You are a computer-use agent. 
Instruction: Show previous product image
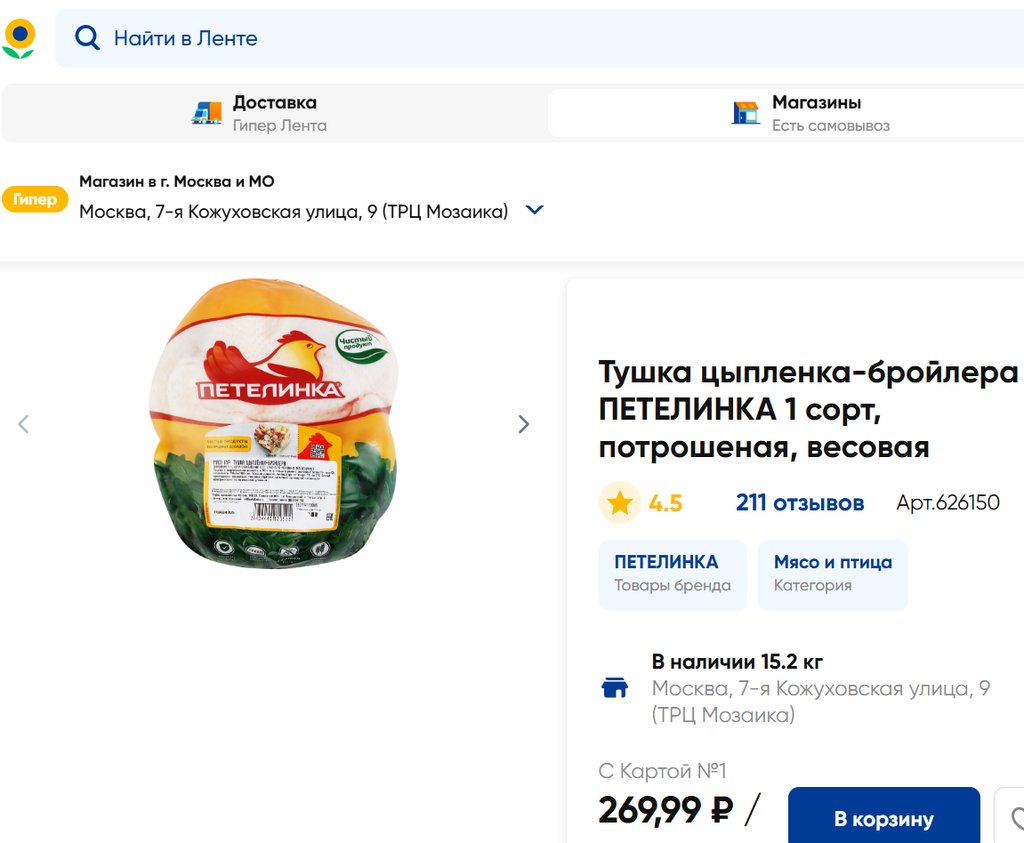point(24,424)
